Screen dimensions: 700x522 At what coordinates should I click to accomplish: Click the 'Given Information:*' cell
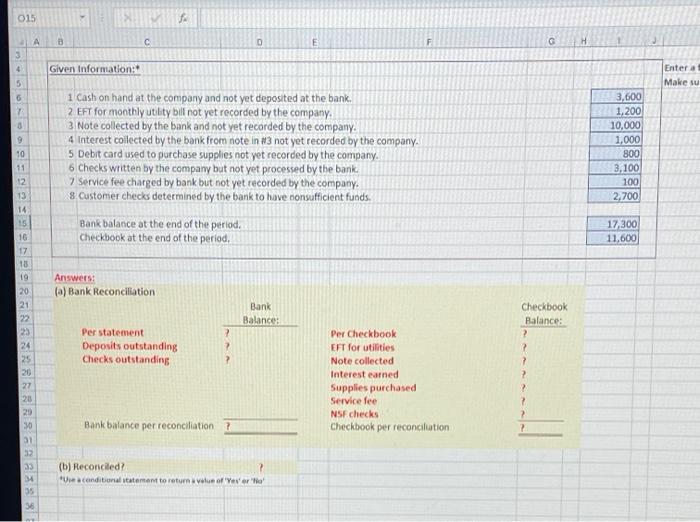[95, 69]
